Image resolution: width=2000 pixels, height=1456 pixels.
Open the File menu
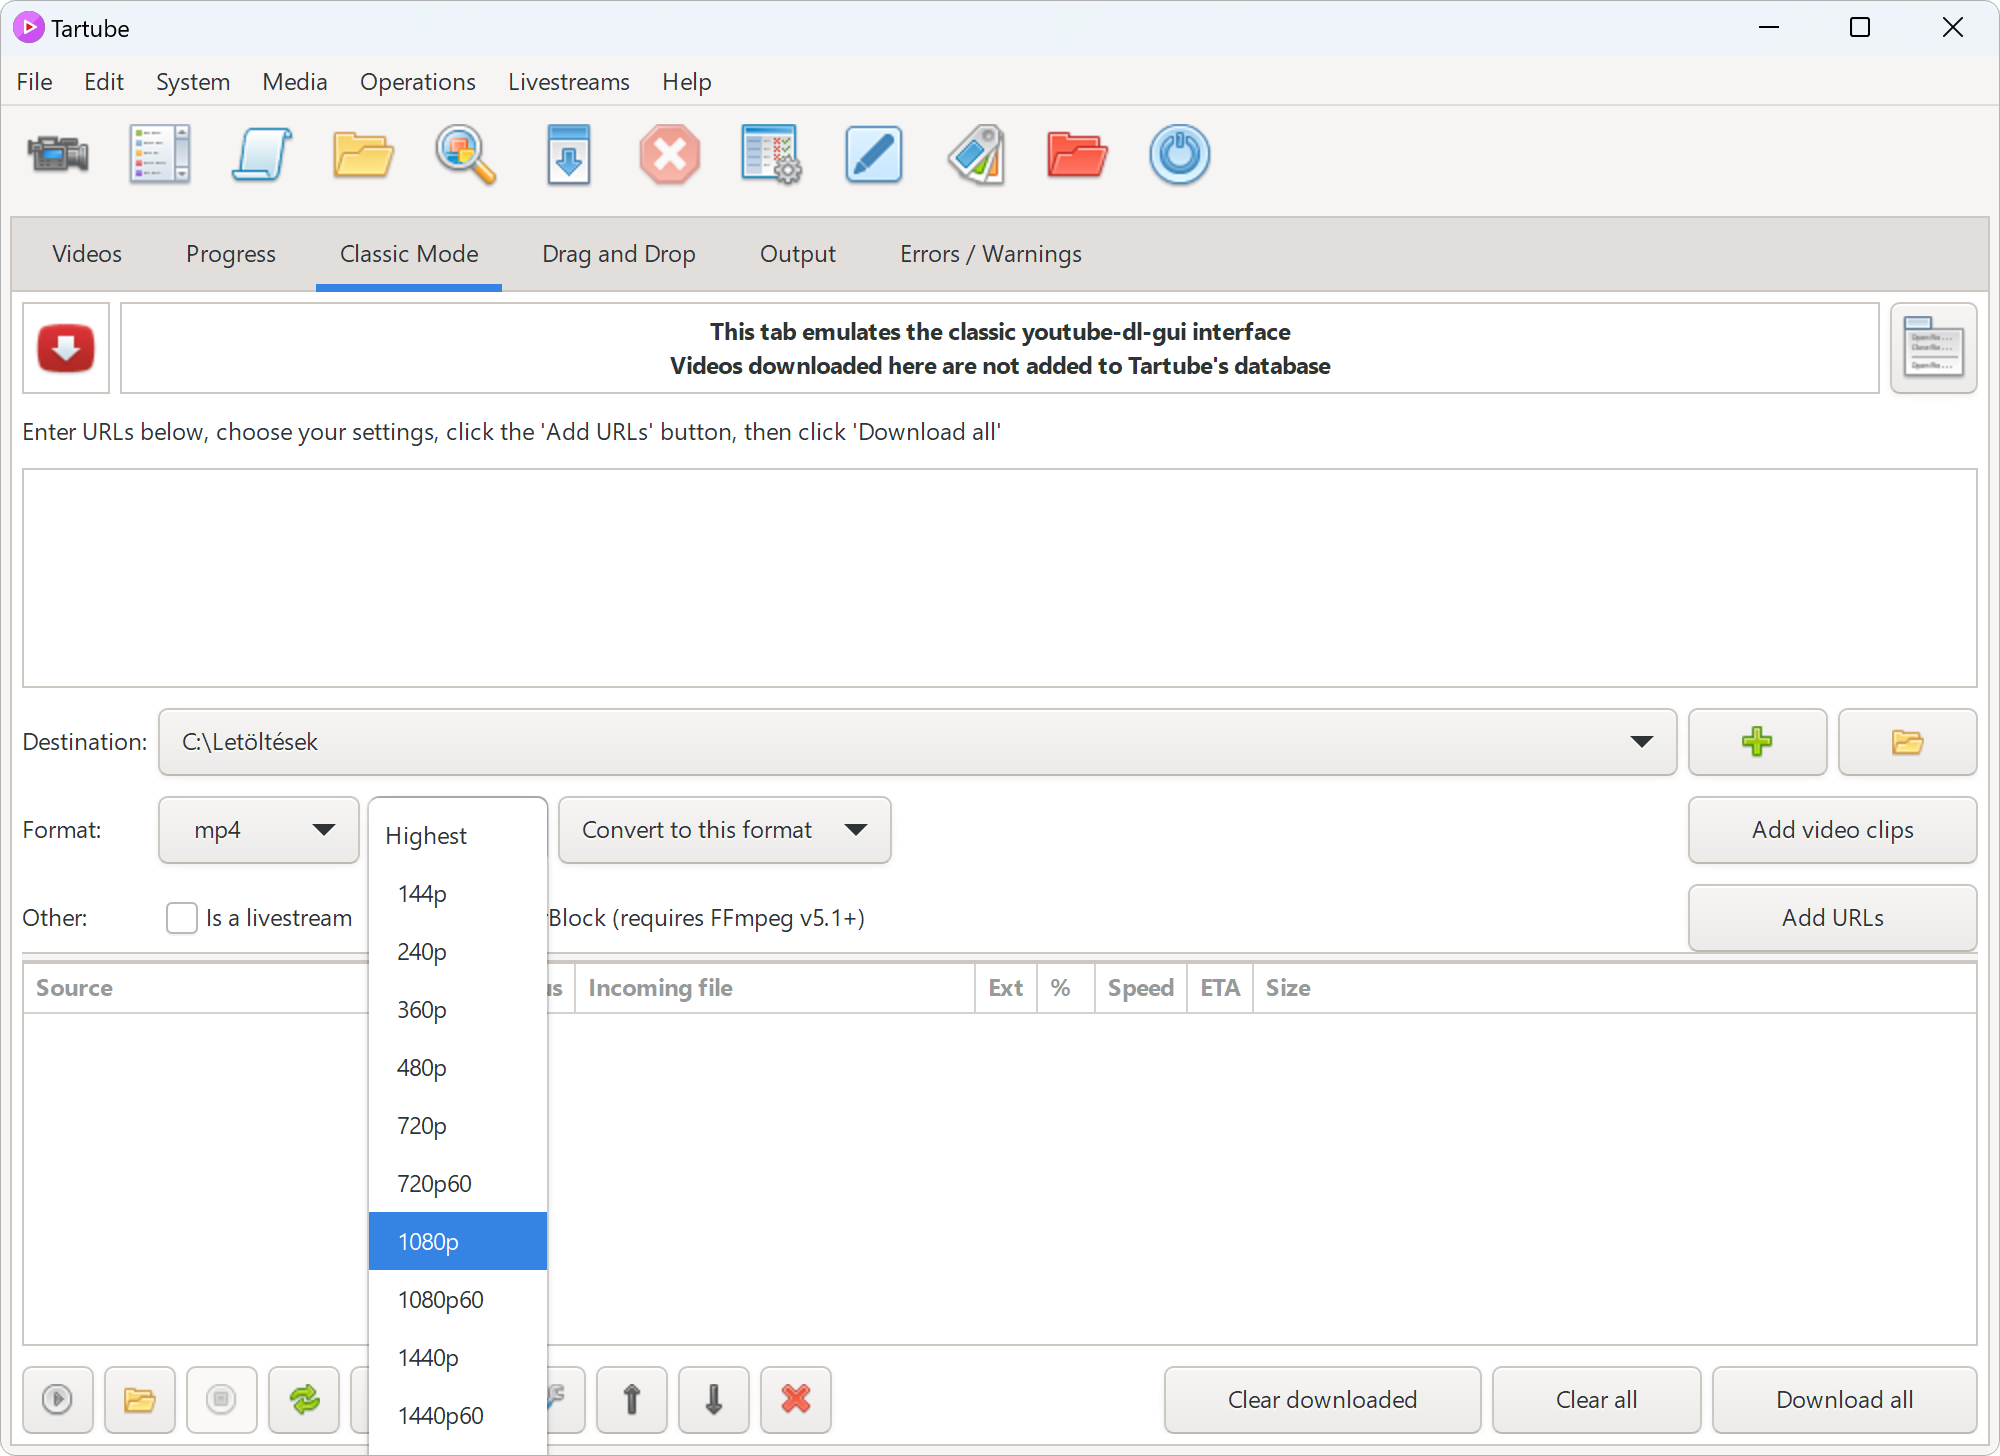point(35,82)
